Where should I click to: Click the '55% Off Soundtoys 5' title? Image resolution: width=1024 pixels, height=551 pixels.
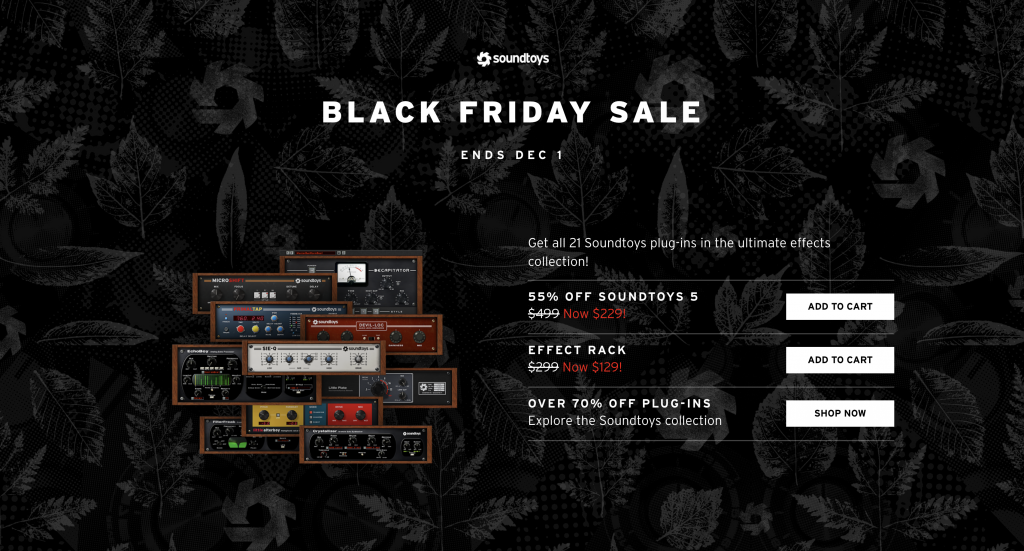tap(613, 296)
